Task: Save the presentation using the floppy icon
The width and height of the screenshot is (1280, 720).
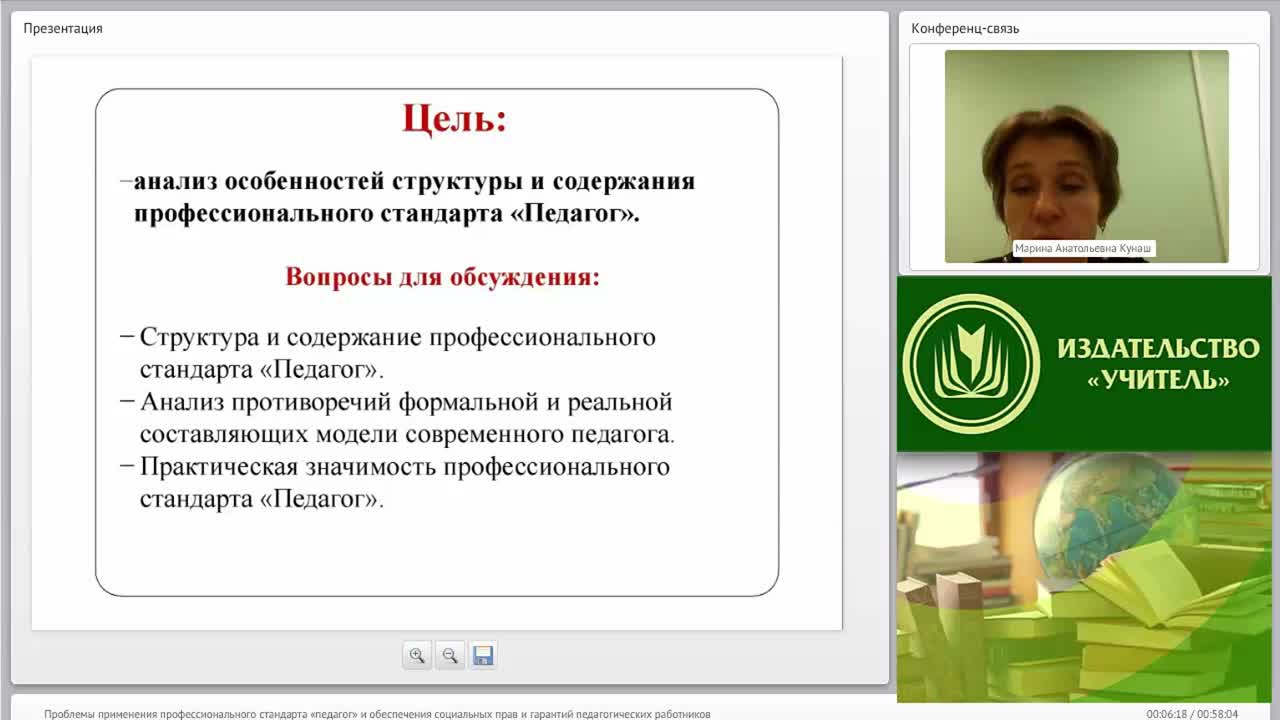Action: click(483, 655)
